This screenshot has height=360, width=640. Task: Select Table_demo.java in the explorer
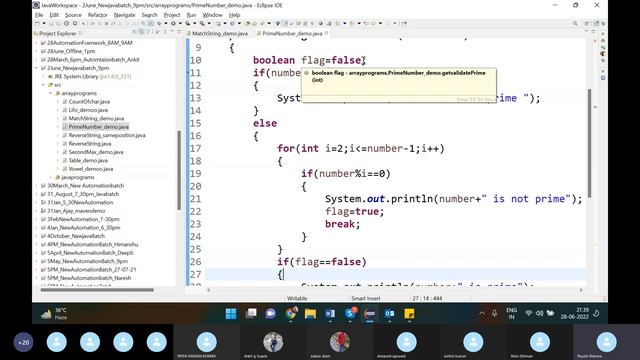point(88,160)
